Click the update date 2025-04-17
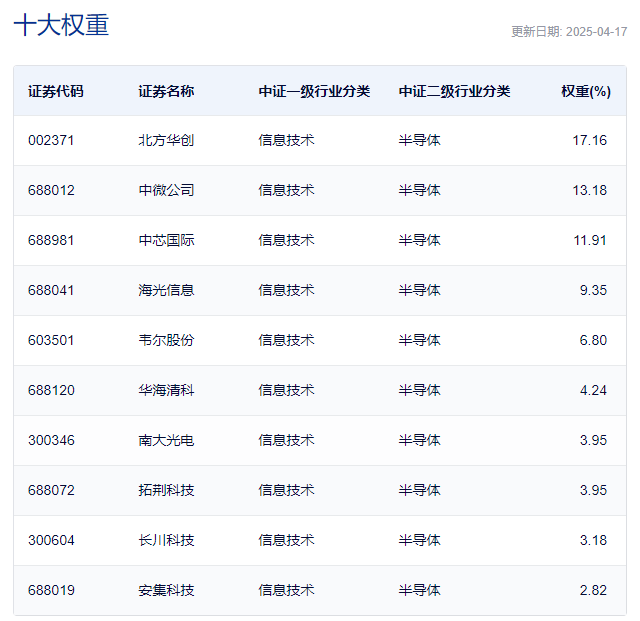The height and width of the screenshot is (621, 640). coord(597,32)
